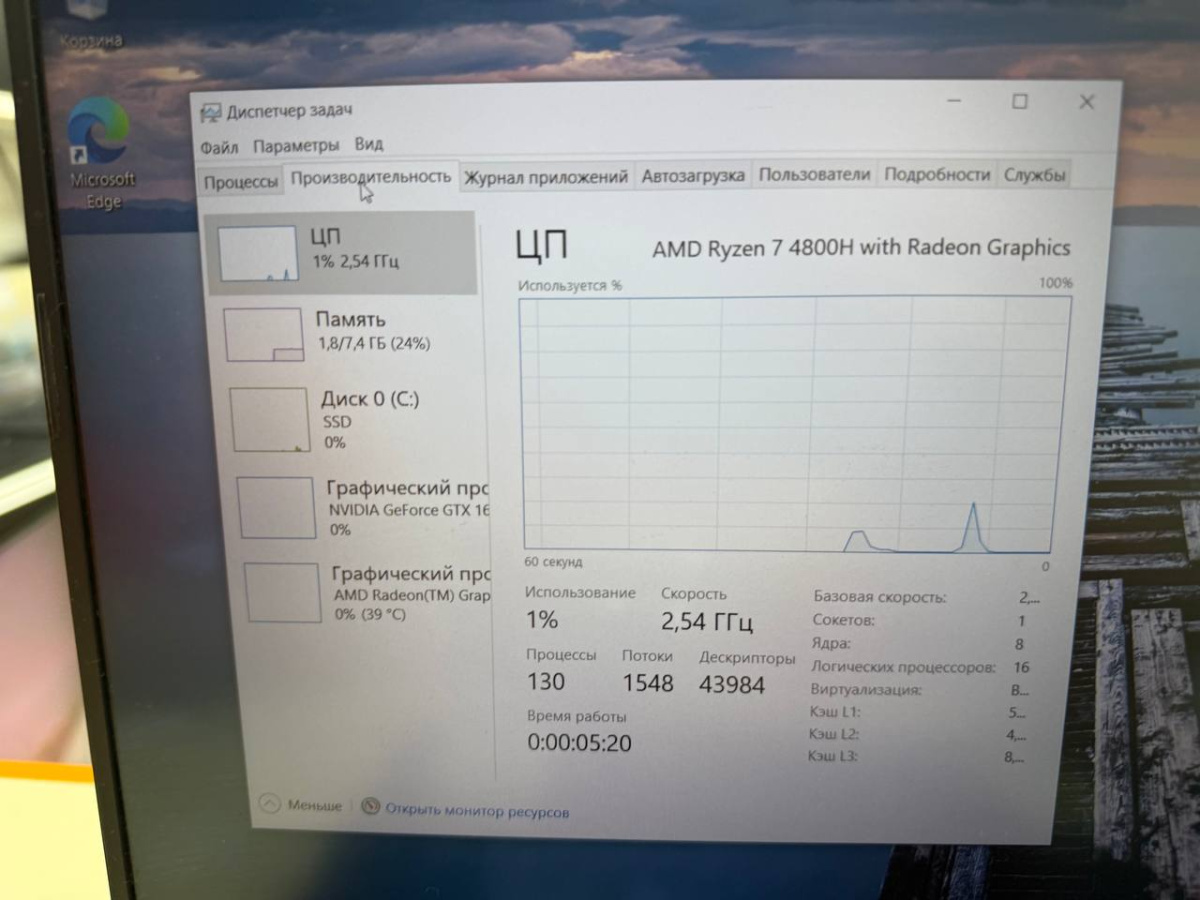Click the Открыть монитор ресурсов icon
The image size is (1200, 900).
pos(371,807)
